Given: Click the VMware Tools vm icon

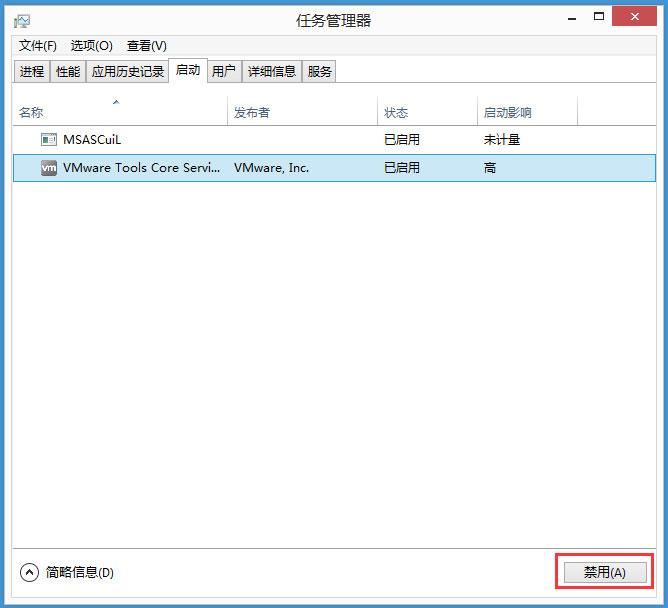Looking at the screenshot, I should click(x=49, y=167).
